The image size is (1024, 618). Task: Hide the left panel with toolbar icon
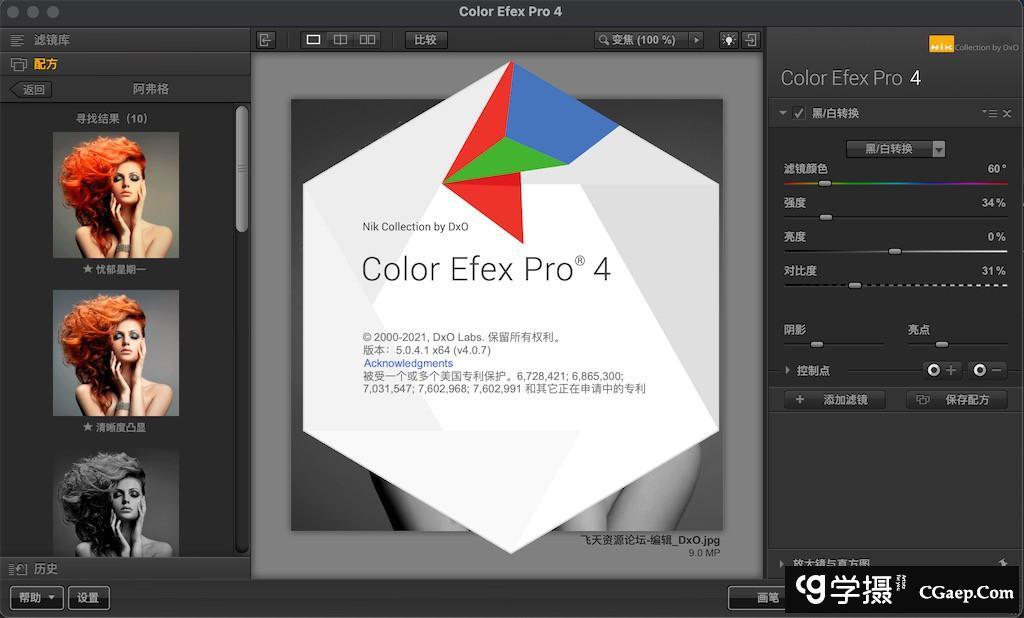265,40
